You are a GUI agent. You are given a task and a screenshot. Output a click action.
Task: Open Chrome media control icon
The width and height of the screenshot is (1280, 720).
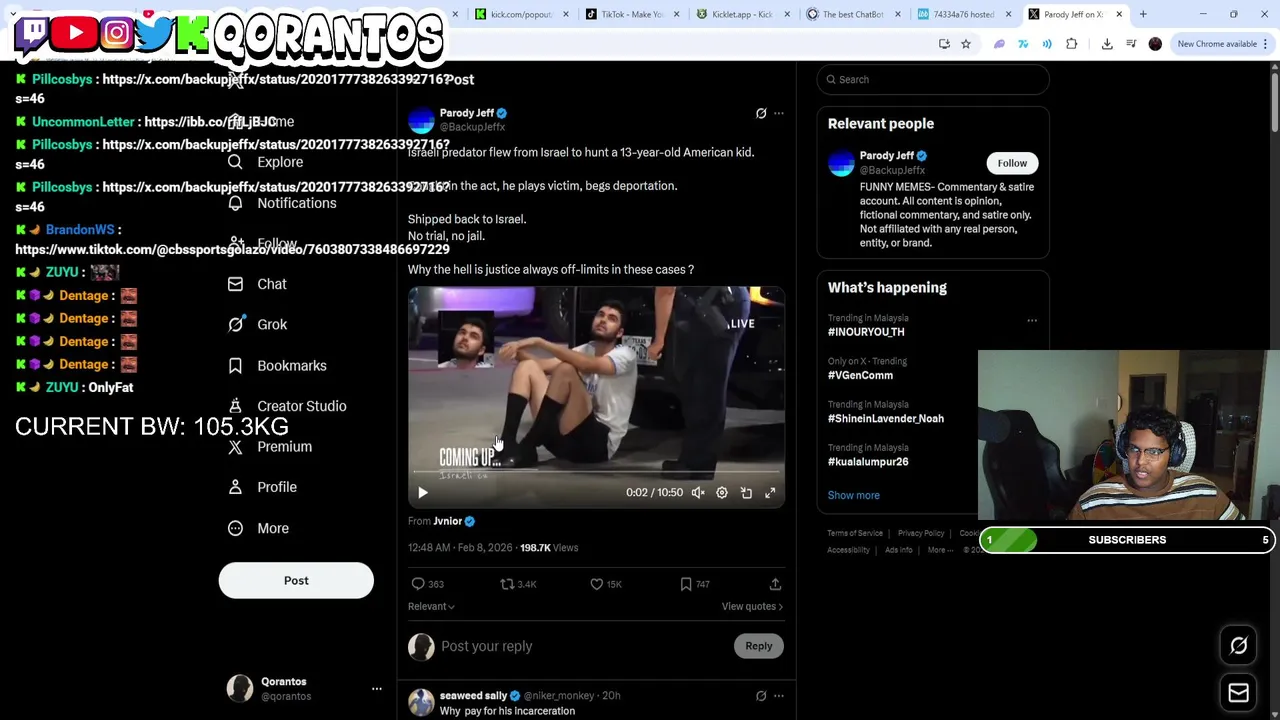(x=1131, y=44)
